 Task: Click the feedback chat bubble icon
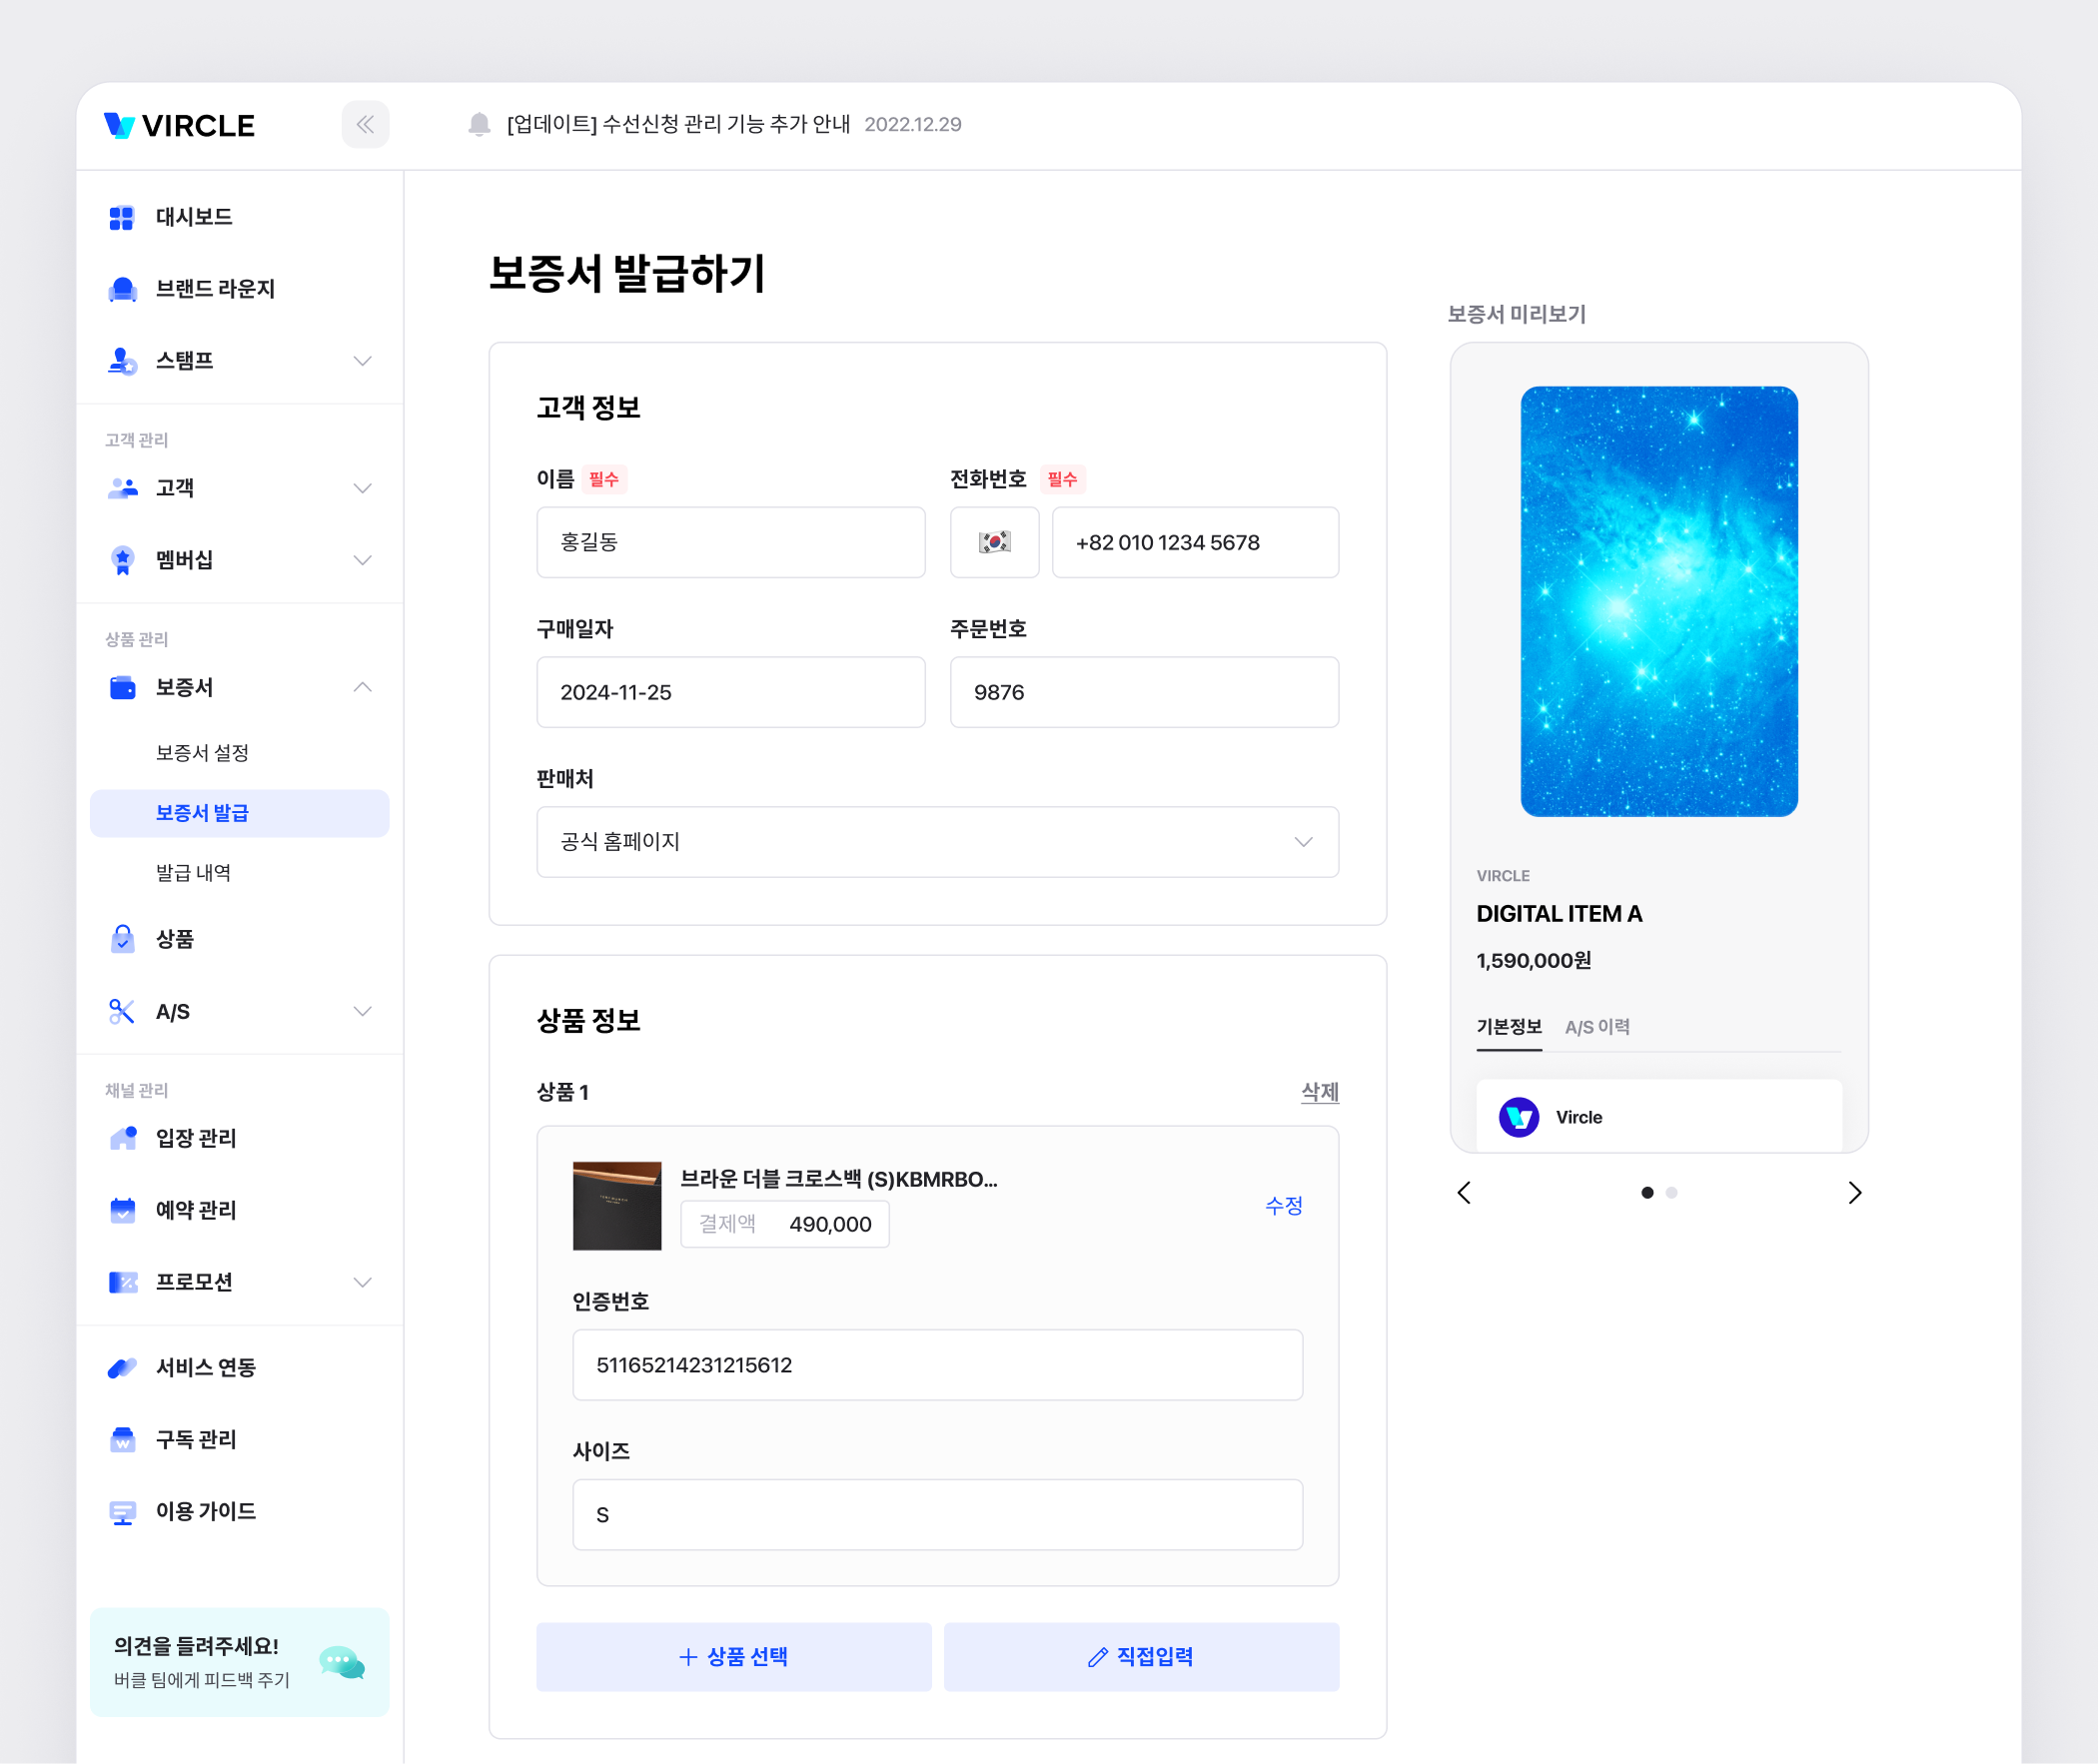pyautogui.click(x=341, y=1662)
